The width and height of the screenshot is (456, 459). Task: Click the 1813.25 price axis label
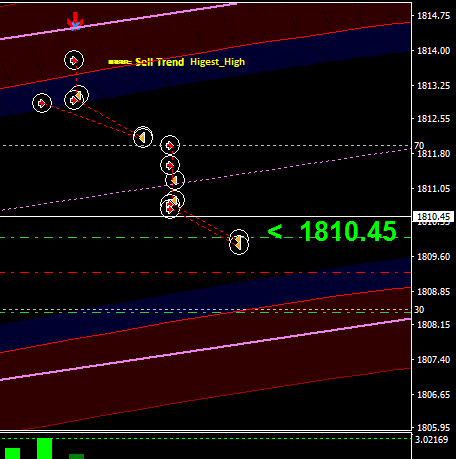(433, 86)
